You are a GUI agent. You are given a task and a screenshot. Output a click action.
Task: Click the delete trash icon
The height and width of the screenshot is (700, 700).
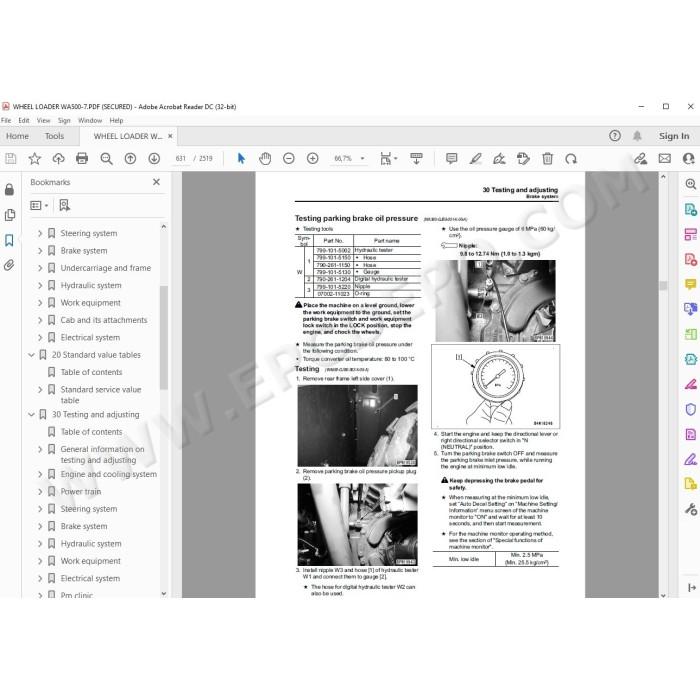click(x=547, y=158)
